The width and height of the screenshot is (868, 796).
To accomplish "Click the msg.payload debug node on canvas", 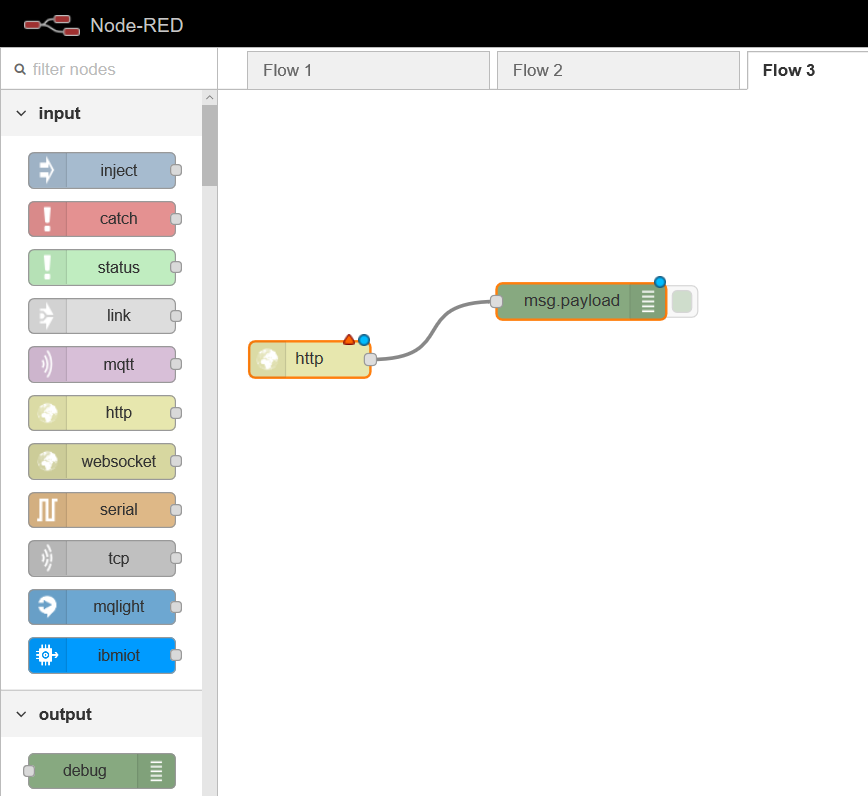I will click(x=581, y=301).
